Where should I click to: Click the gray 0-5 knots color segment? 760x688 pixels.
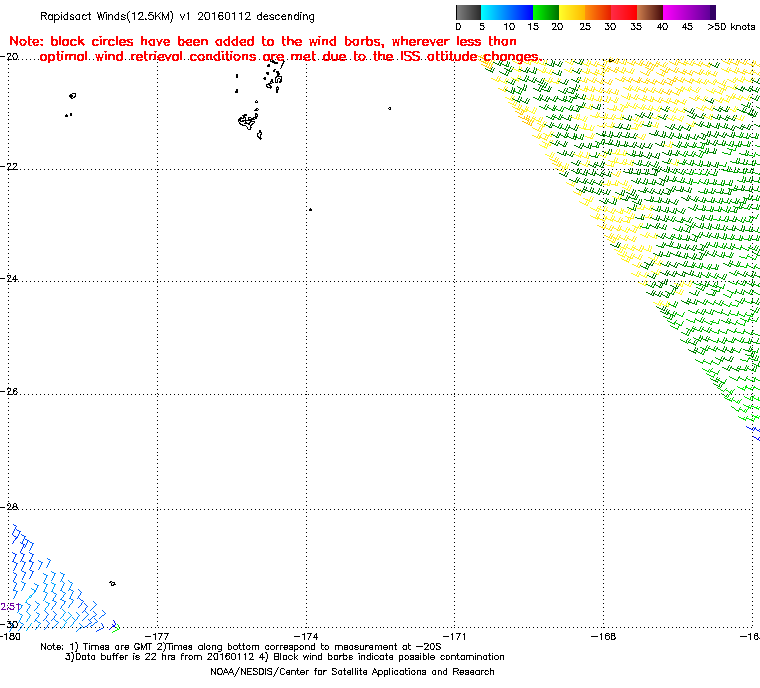468,12
